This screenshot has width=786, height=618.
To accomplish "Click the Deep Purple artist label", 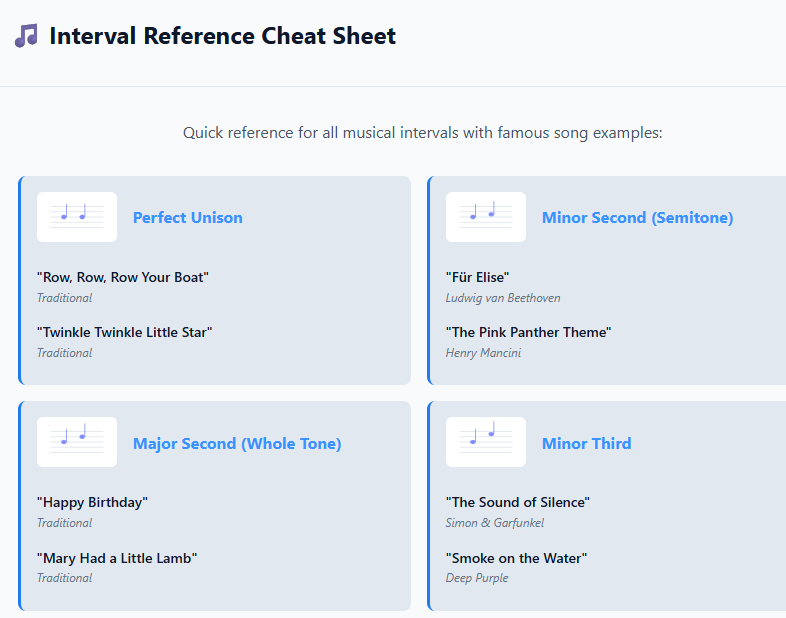I will click(x=477, y=578).
